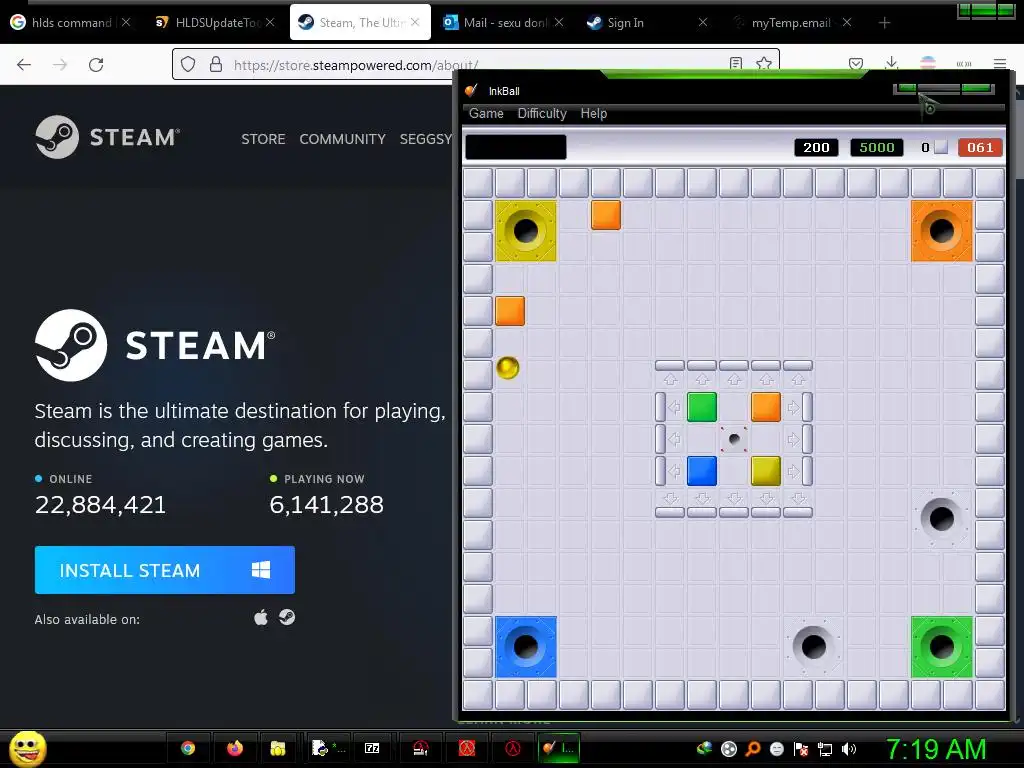Bookmark this page with the star icon

(764, 63)
